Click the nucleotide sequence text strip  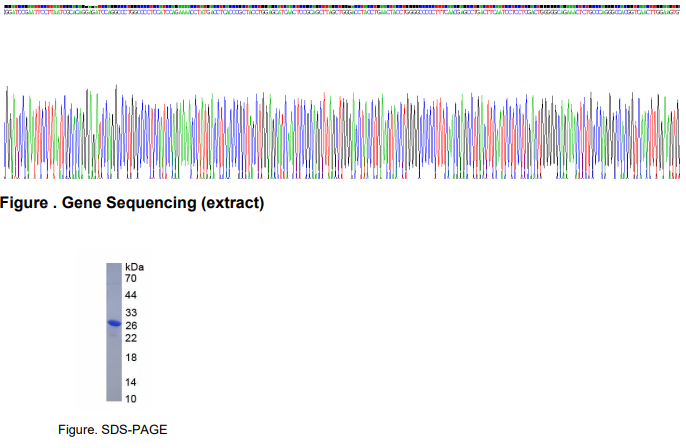342,12
